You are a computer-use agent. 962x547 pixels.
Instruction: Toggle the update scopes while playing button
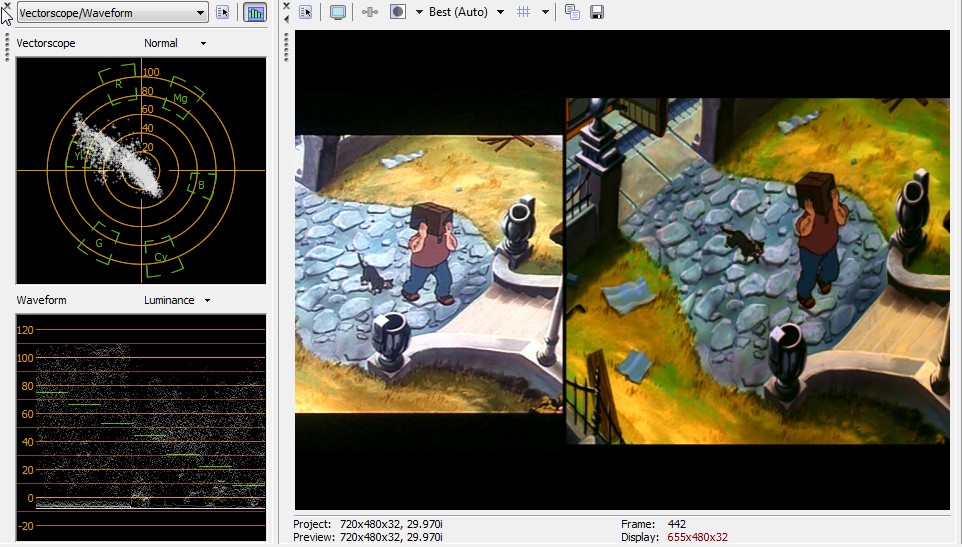[x=255, y=12]
